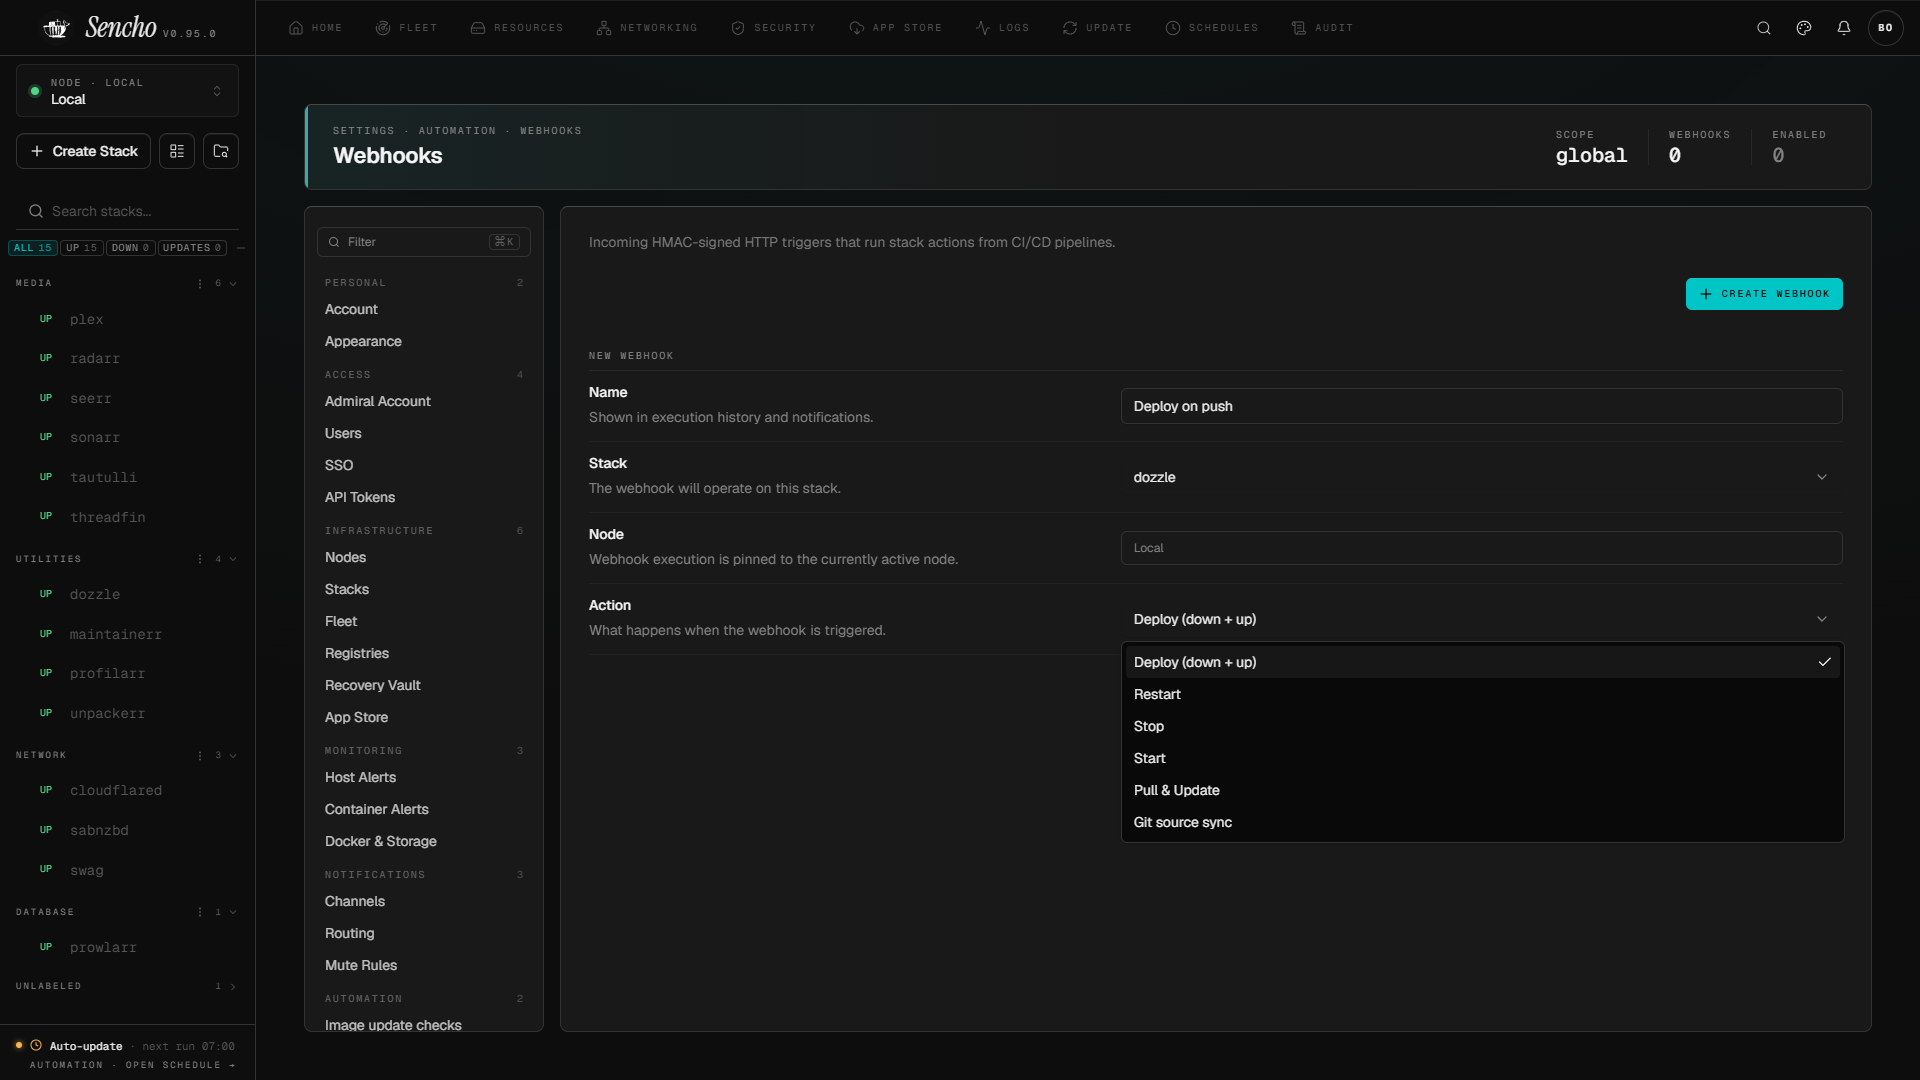Viewport: 1920px width, 1080px height.
Task: Open the Fleet section
Action: click(x=406, y=28)
